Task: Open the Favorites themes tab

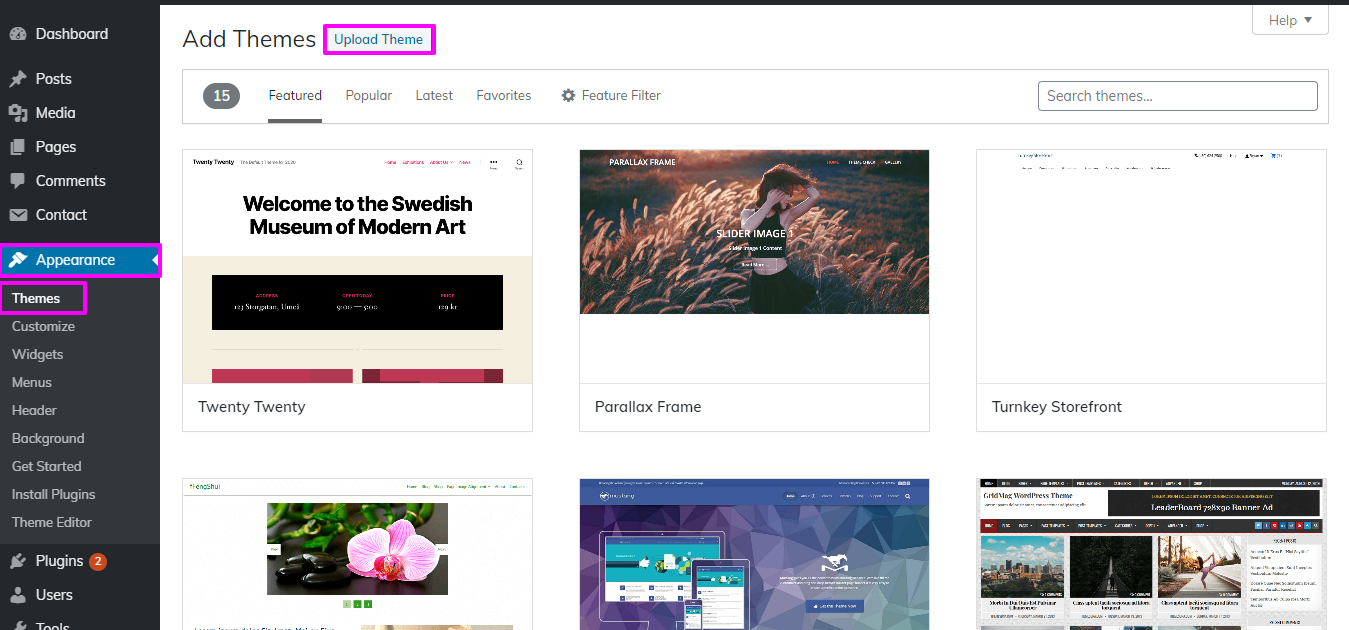Action: (503, 96)
